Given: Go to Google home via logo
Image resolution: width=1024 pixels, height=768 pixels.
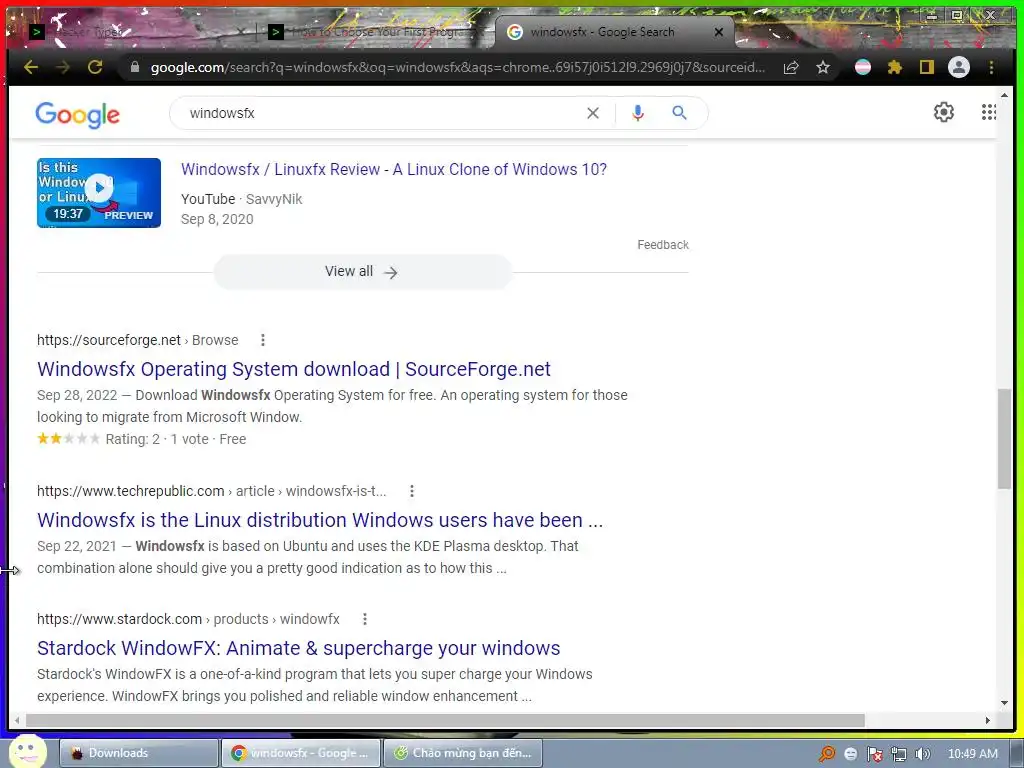Looking at the screenshot, I should 77,114.
